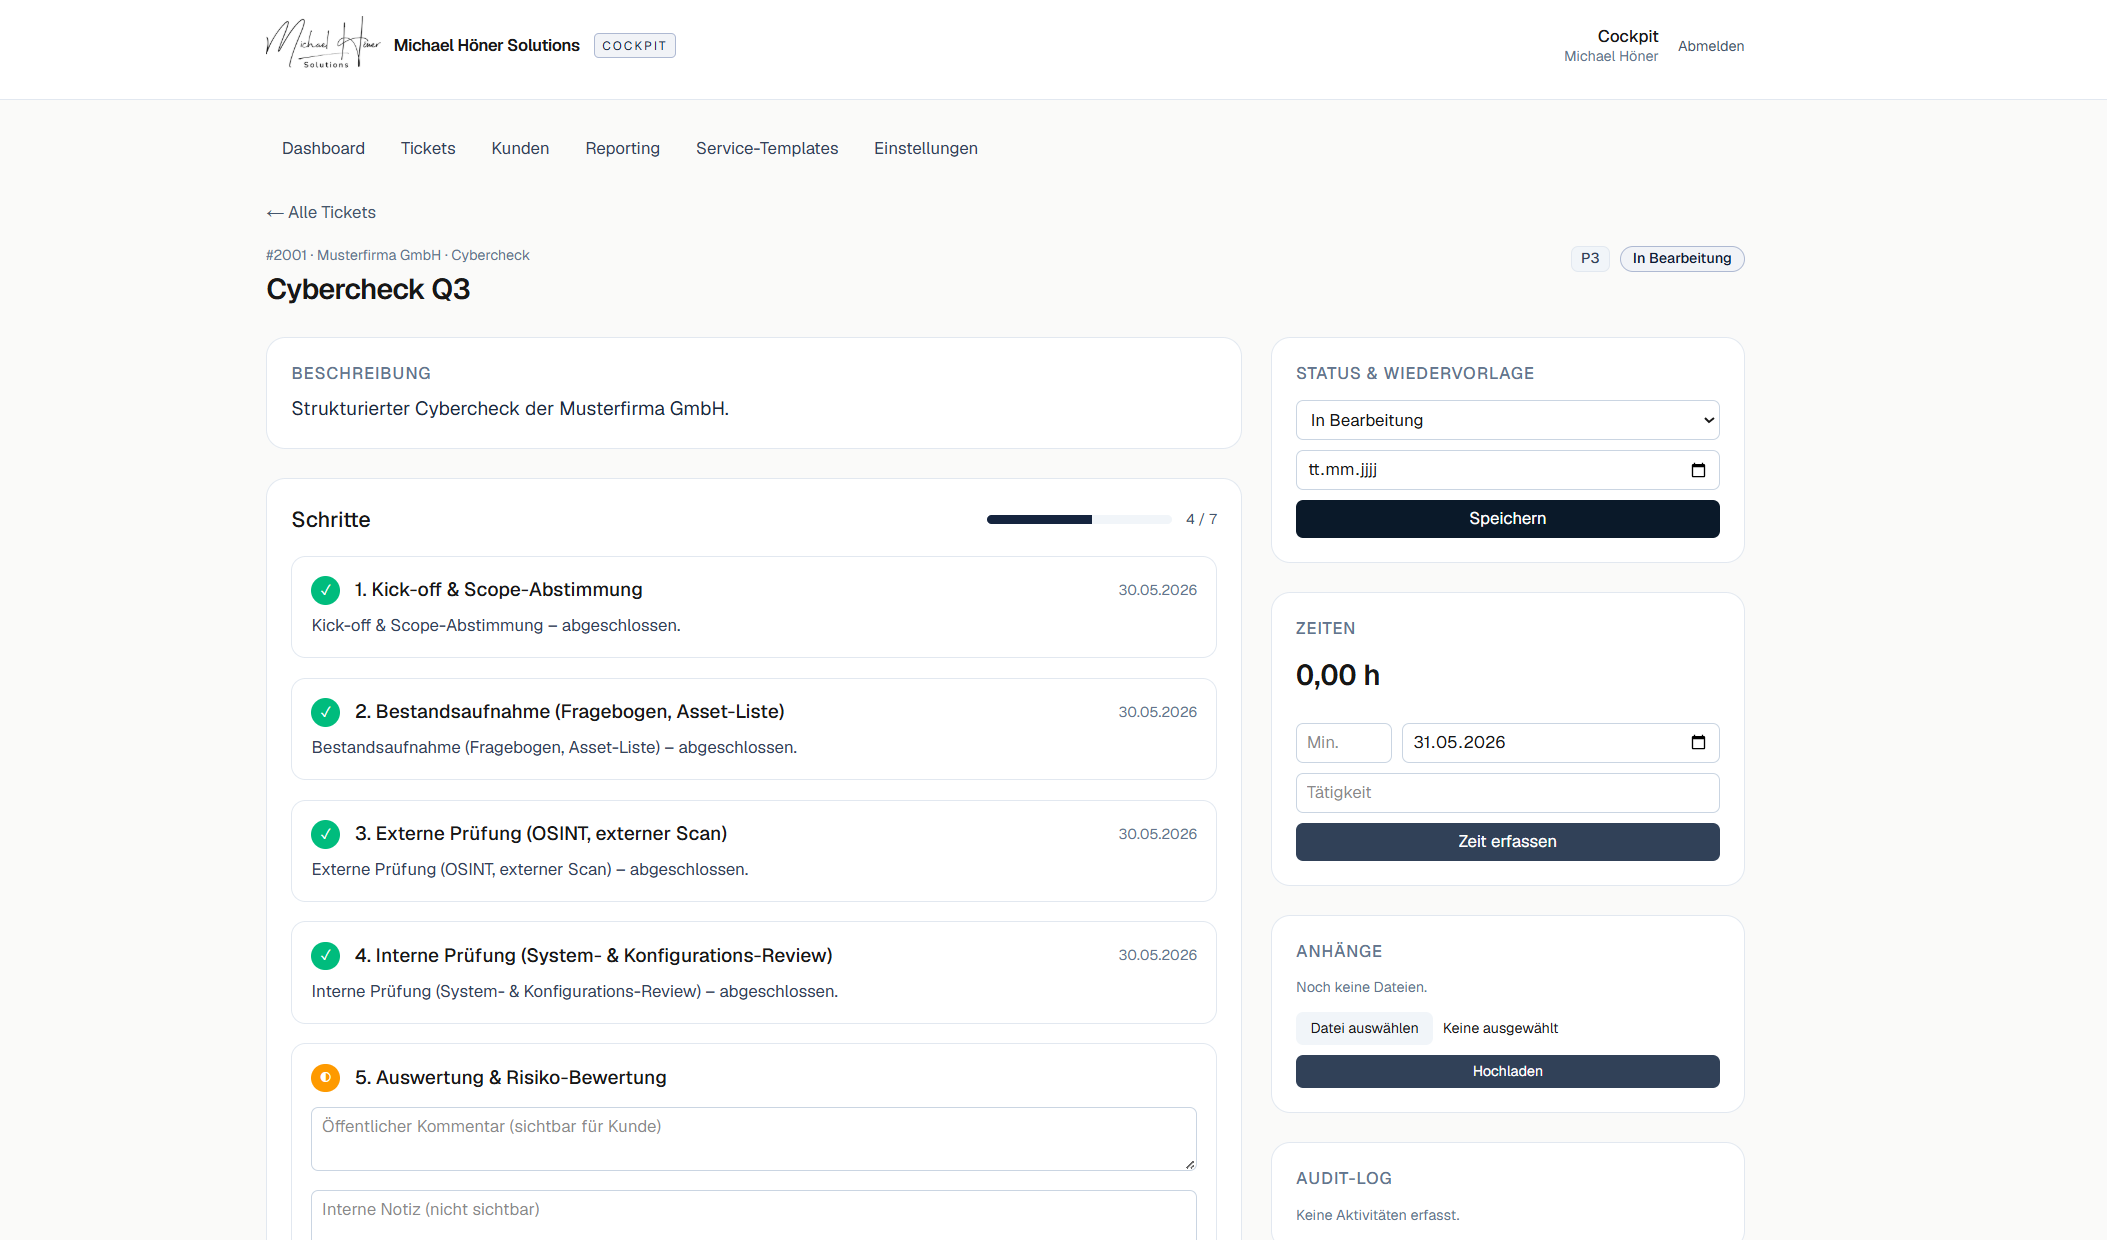Click the Keine ausgewählt file label
This screenshot has height=1240, width=2107.
[1500, 1028]
